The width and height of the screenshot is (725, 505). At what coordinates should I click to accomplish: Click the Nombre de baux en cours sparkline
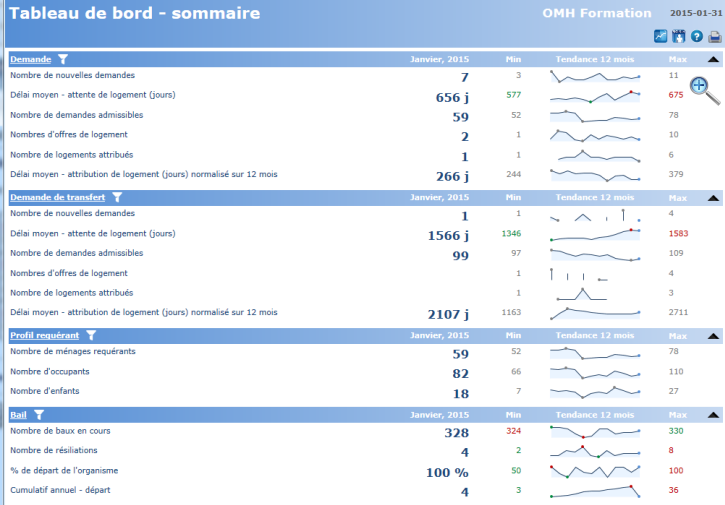point(594,432)
